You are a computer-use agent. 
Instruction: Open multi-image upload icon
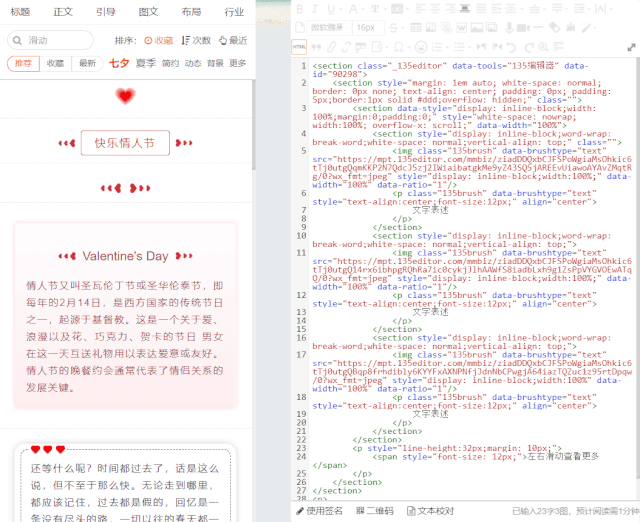[x=491, y=27]
